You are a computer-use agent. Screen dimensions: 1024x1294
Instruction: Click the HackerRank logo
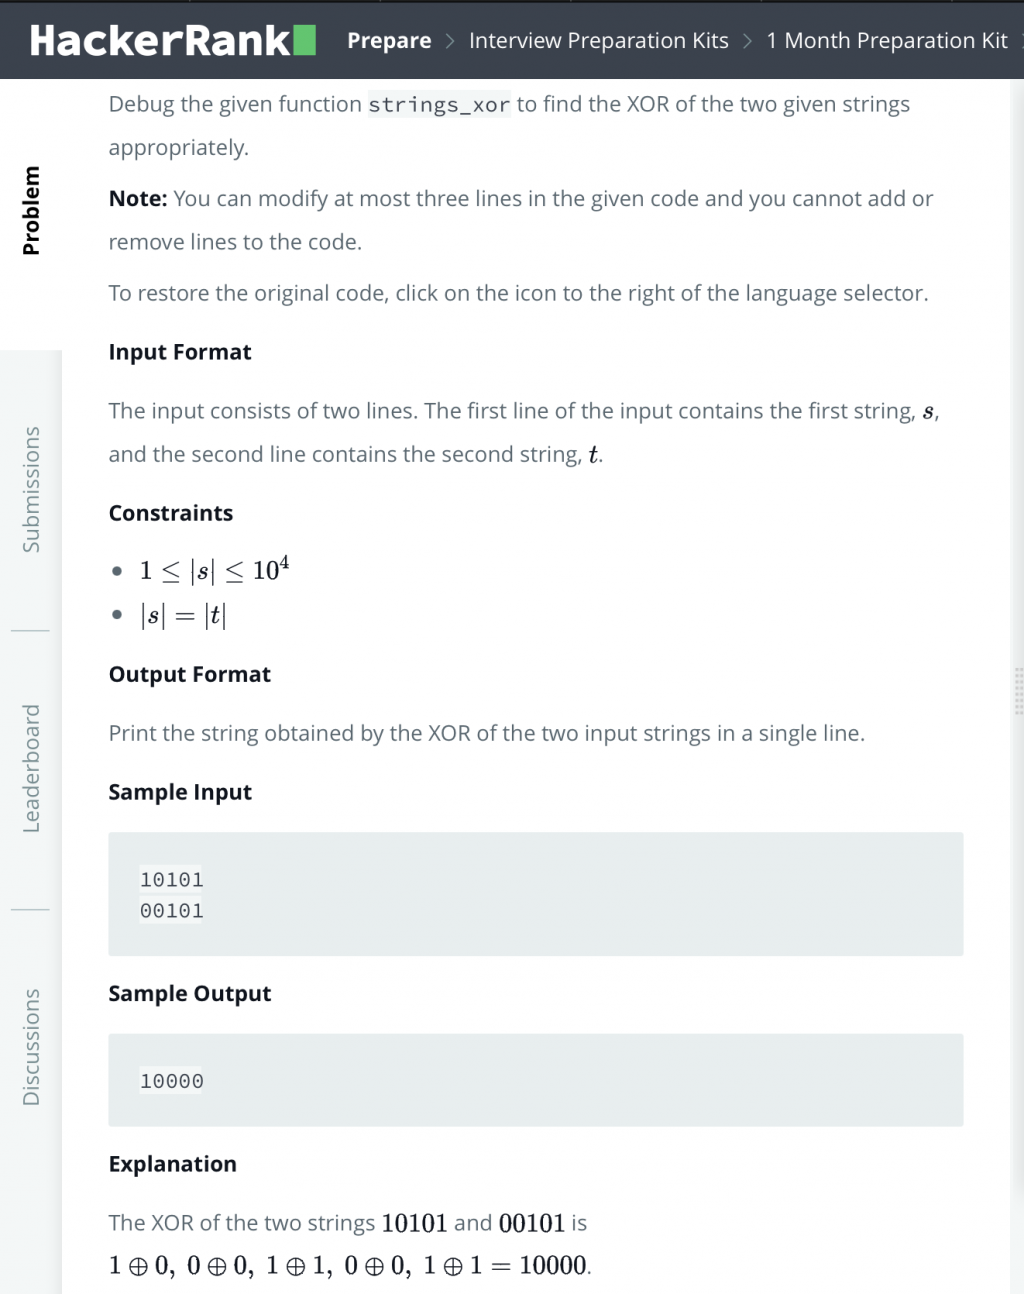pyautogui.click(x=172, y=41)
